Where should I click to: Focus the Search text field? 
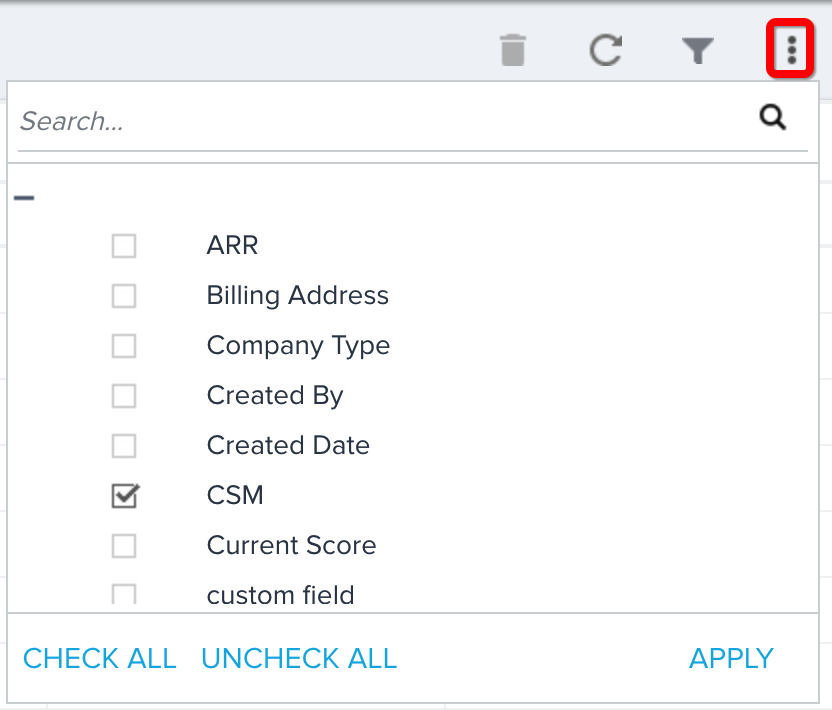coord(380,121)
